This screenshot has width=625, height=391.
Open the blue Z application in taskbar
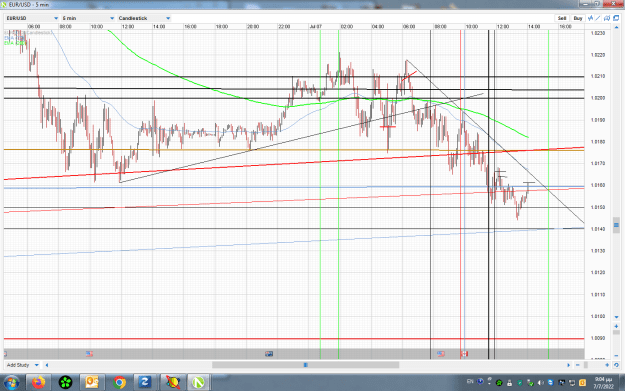[145, 383]
